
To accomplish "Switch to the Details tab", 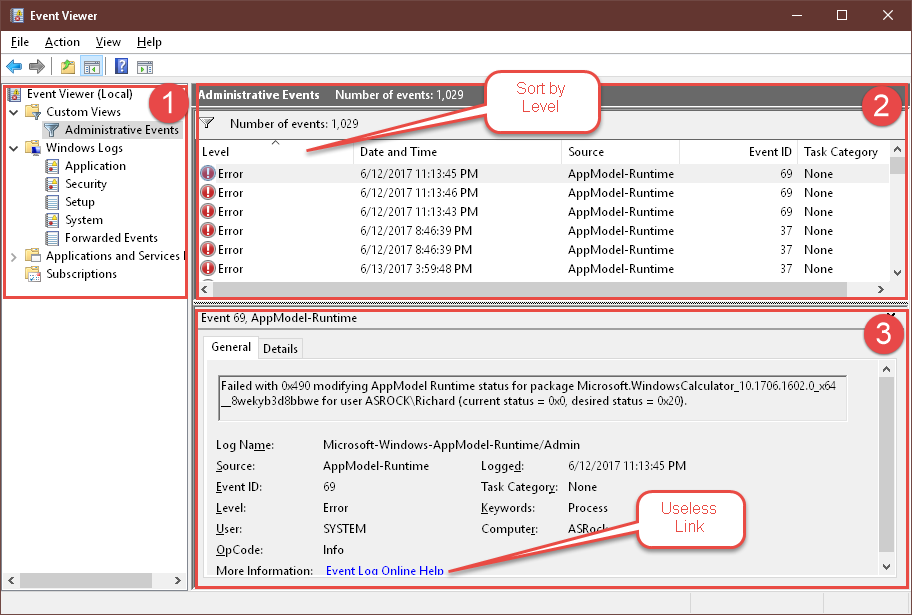I will click(280, 348).
